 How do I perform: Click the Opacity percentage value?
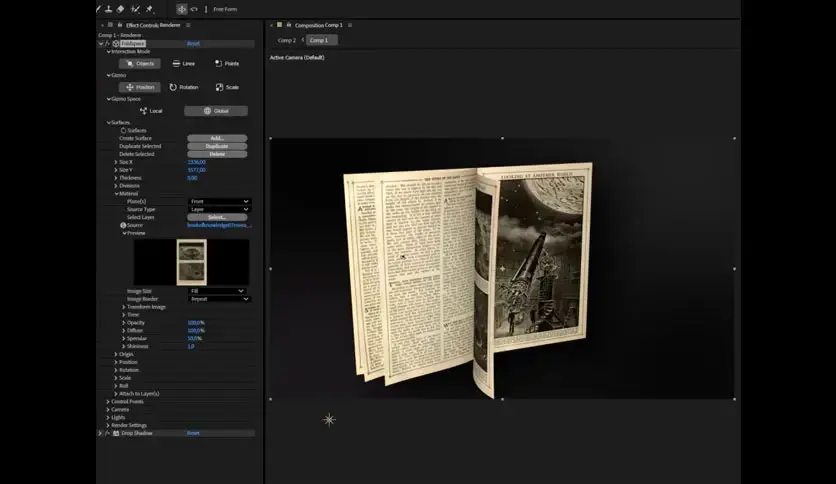pos(196,323)
